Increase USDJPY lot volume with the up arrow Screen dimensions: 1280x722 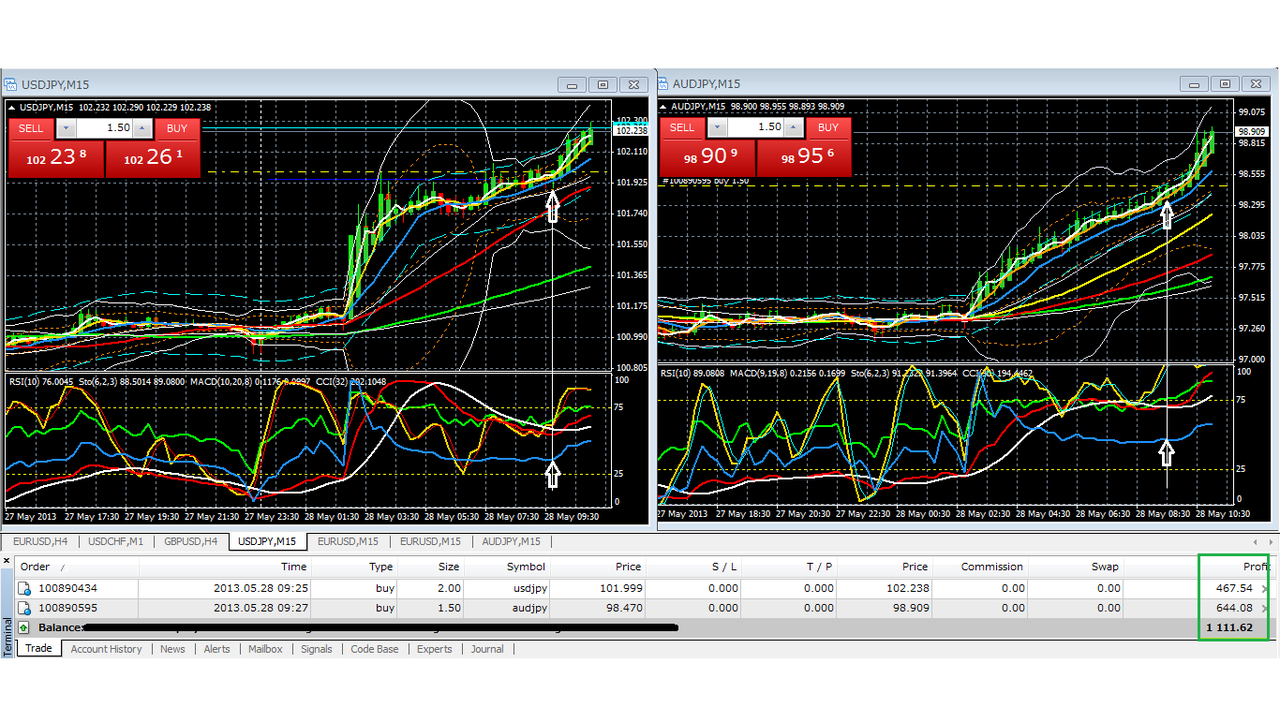point(142,128)
